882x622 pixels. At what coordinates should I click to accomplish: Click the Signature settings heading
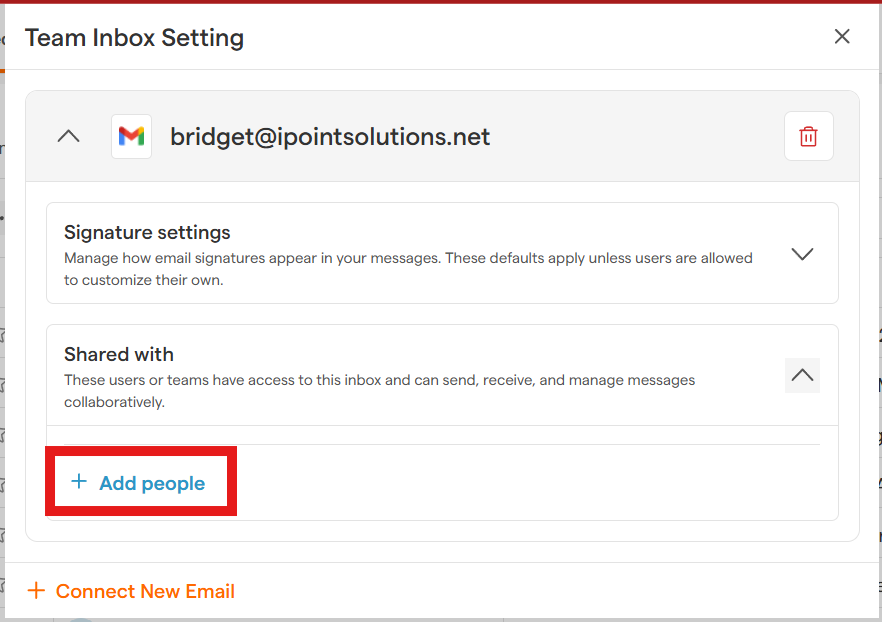coord(147,232)
